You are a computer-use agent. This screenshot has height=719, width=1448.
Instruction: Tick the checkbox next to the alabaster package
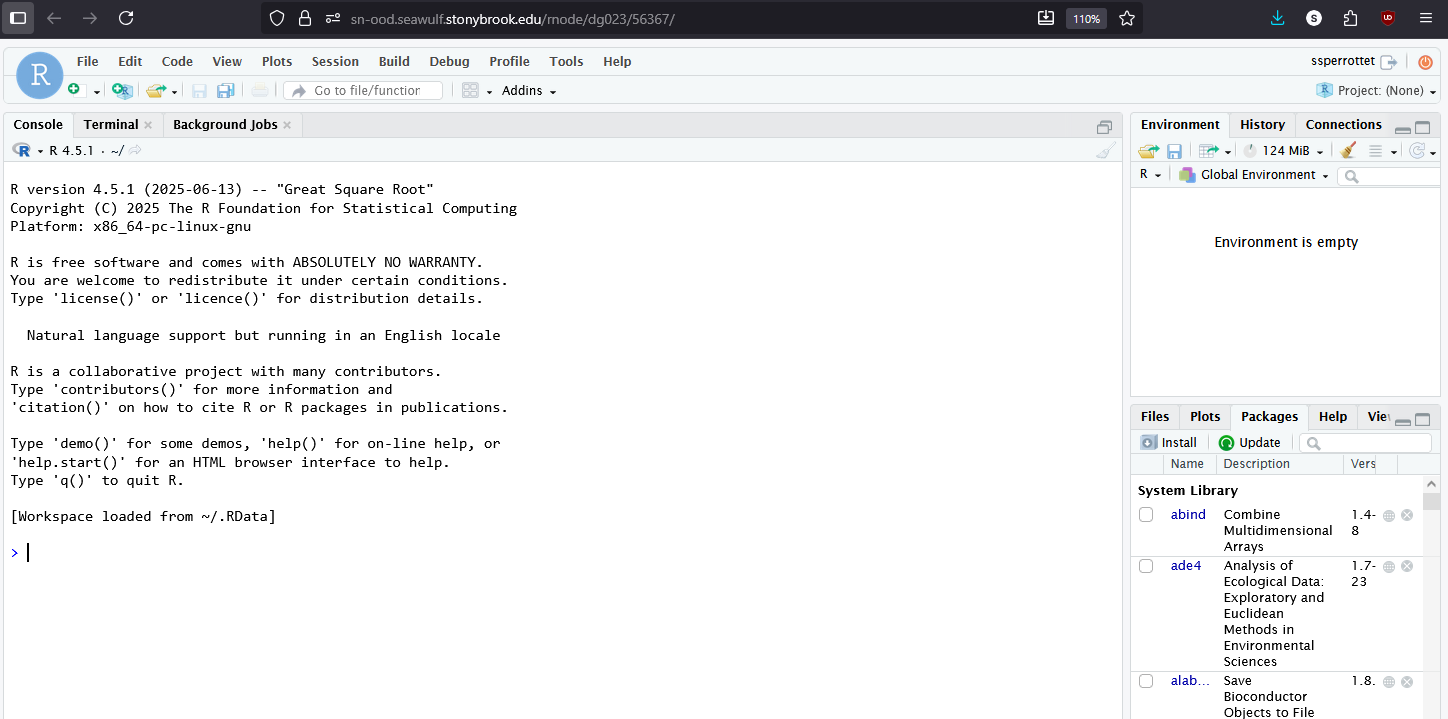(1145, 680)
